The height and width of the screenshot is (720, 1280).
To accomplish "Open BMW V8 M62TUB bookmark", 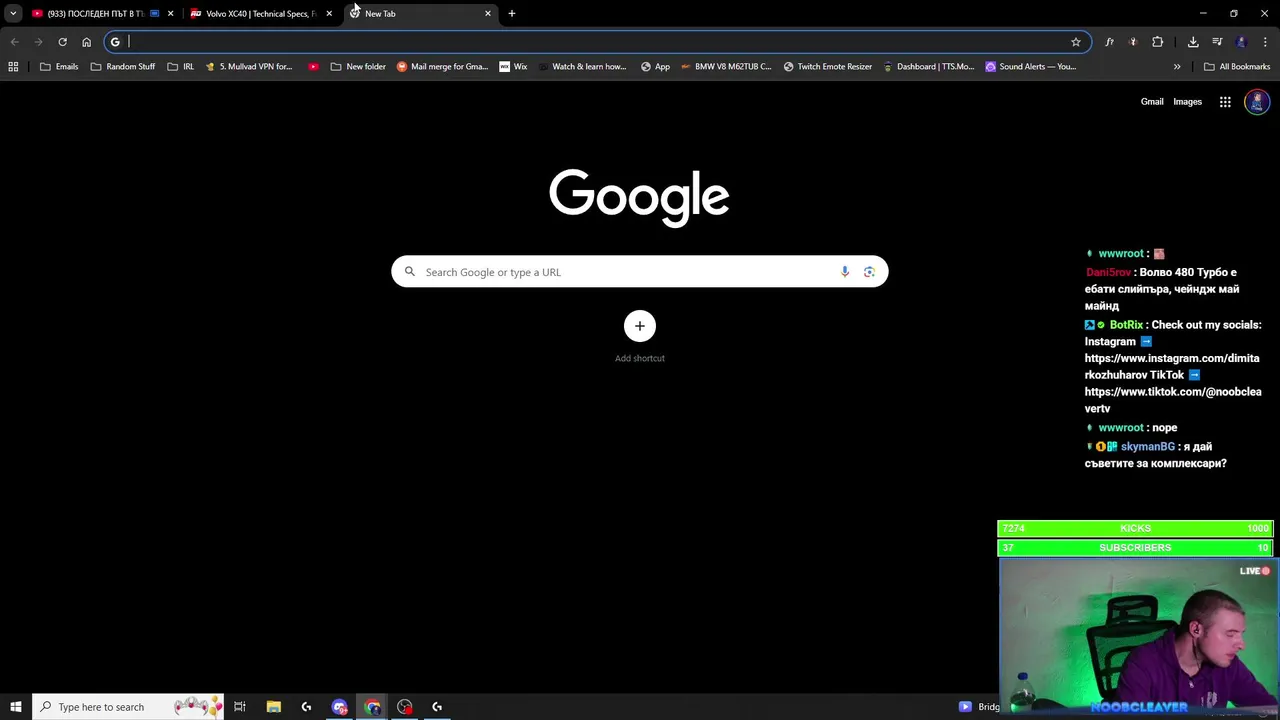I will 726,67.
